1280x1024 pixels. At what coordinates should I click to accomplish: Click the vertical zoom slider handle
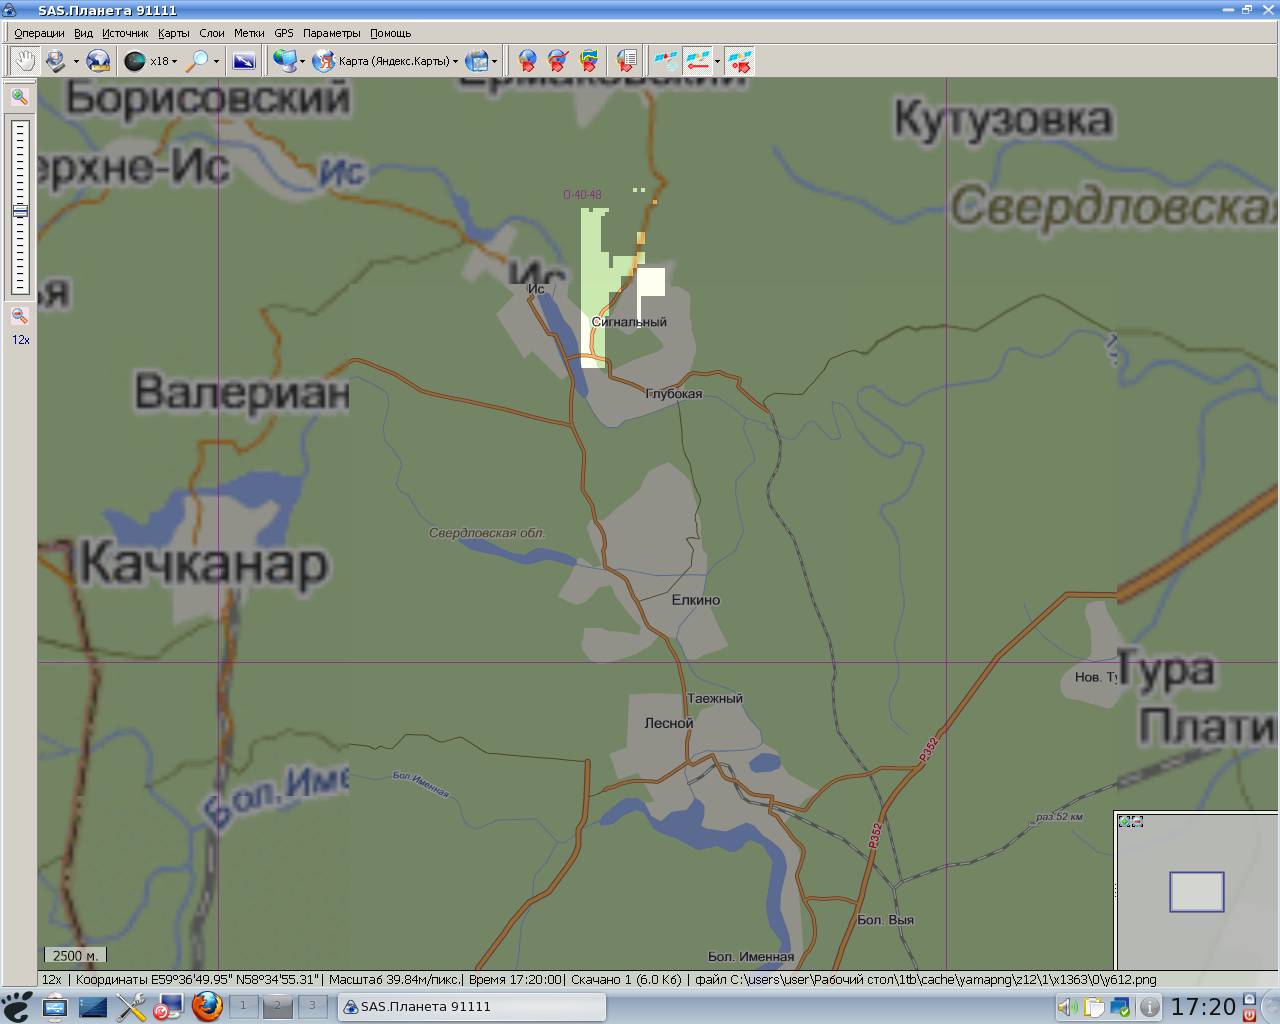[20, 211]
